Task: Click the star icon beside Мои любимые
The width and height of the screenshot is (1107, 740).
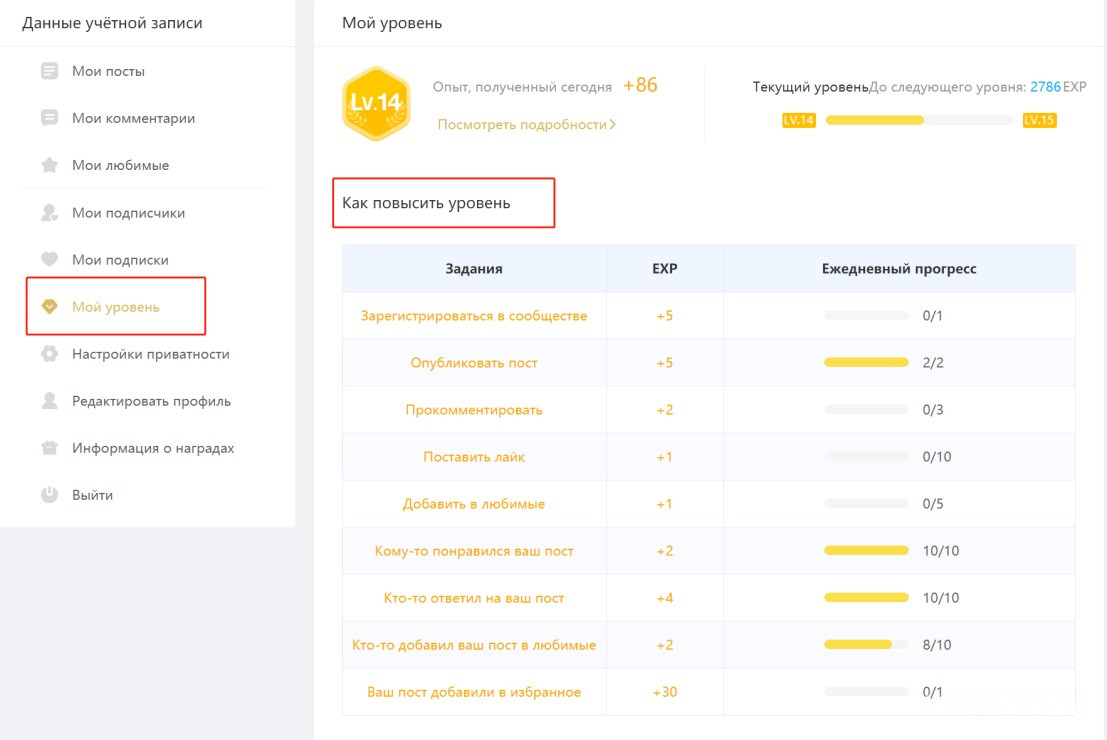Action: pyautogui.click(x=49, y=165)
